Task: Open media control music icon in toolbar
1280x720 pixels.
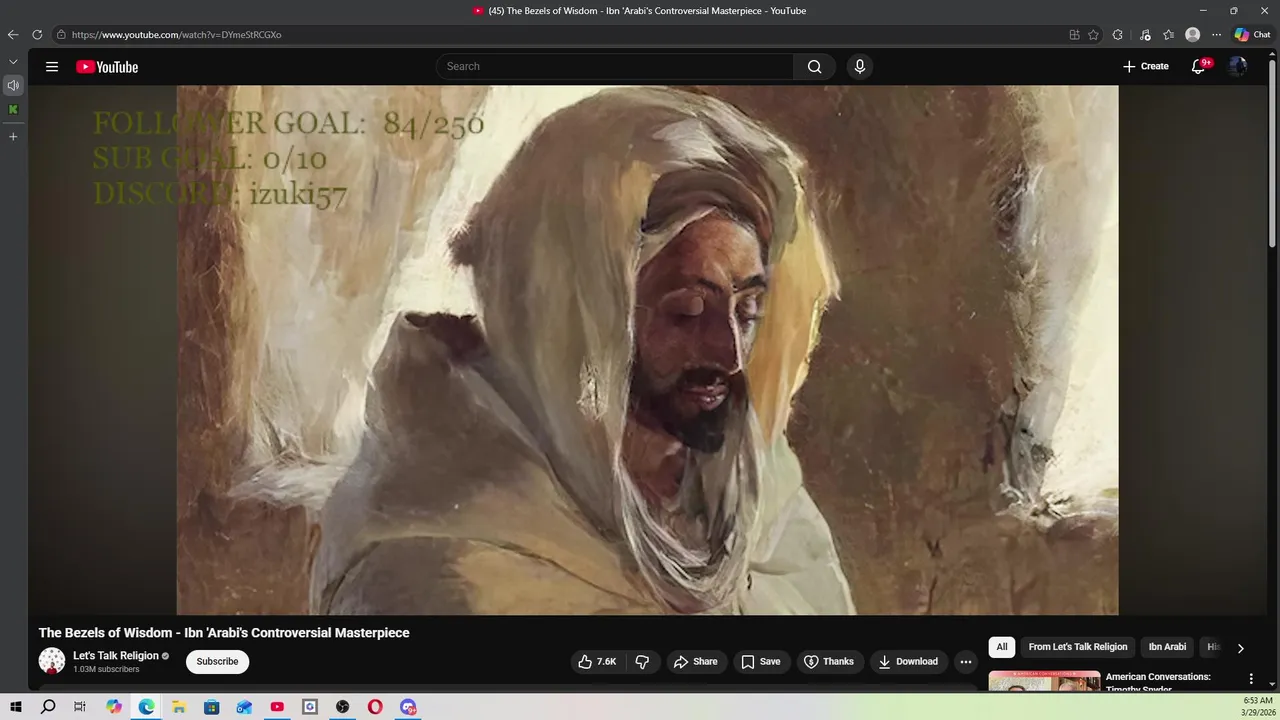Action: click(x=1145, y=34)
